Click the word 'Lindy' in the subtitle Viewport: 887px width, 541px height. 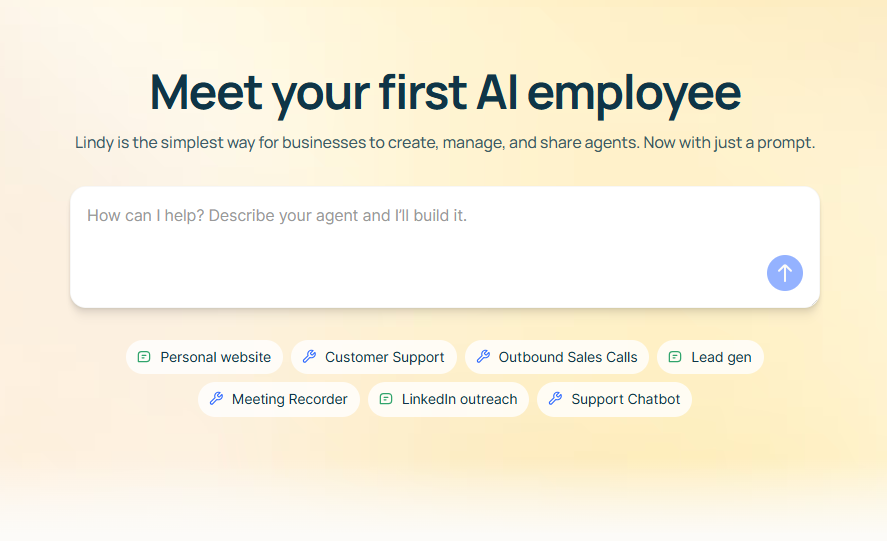94,142
